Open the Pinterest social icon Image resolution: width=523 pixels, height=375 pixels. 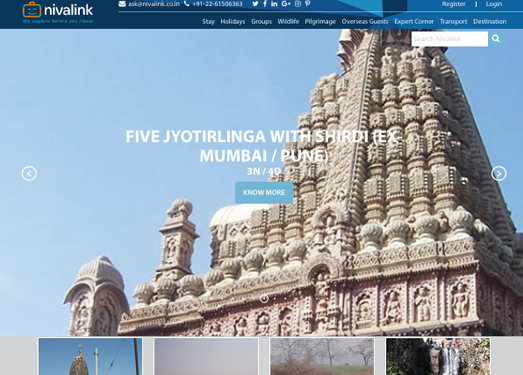point(308,4)
